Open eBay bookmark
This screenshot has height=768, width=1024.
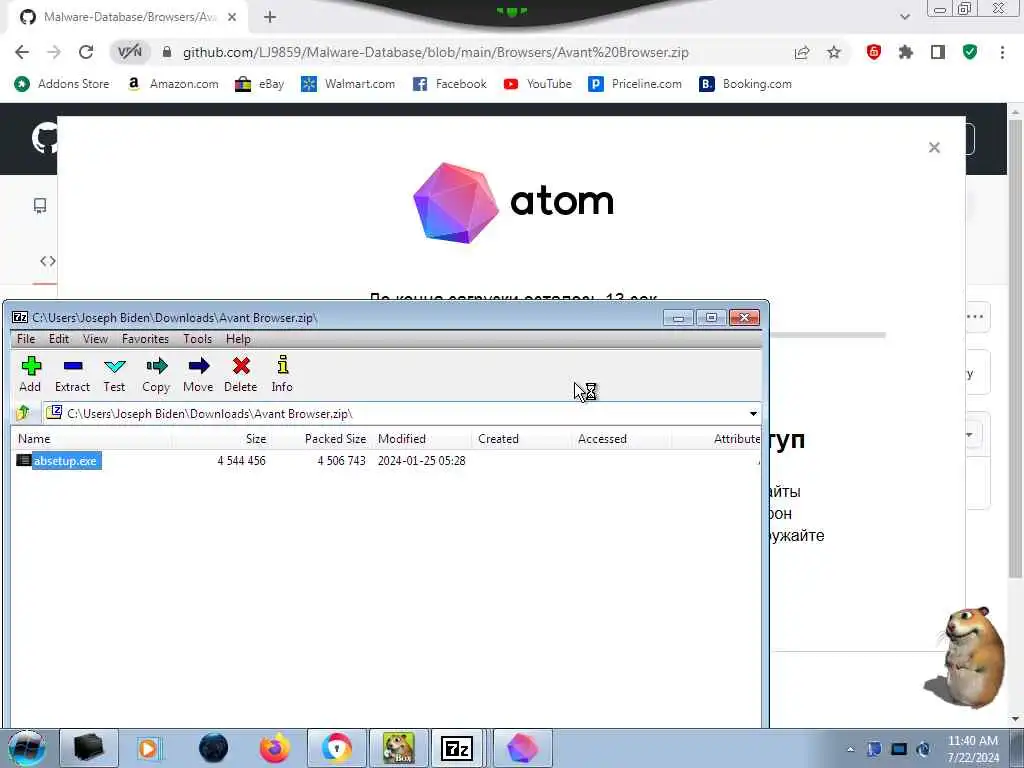pyautogui.click(x=259, y=84)
